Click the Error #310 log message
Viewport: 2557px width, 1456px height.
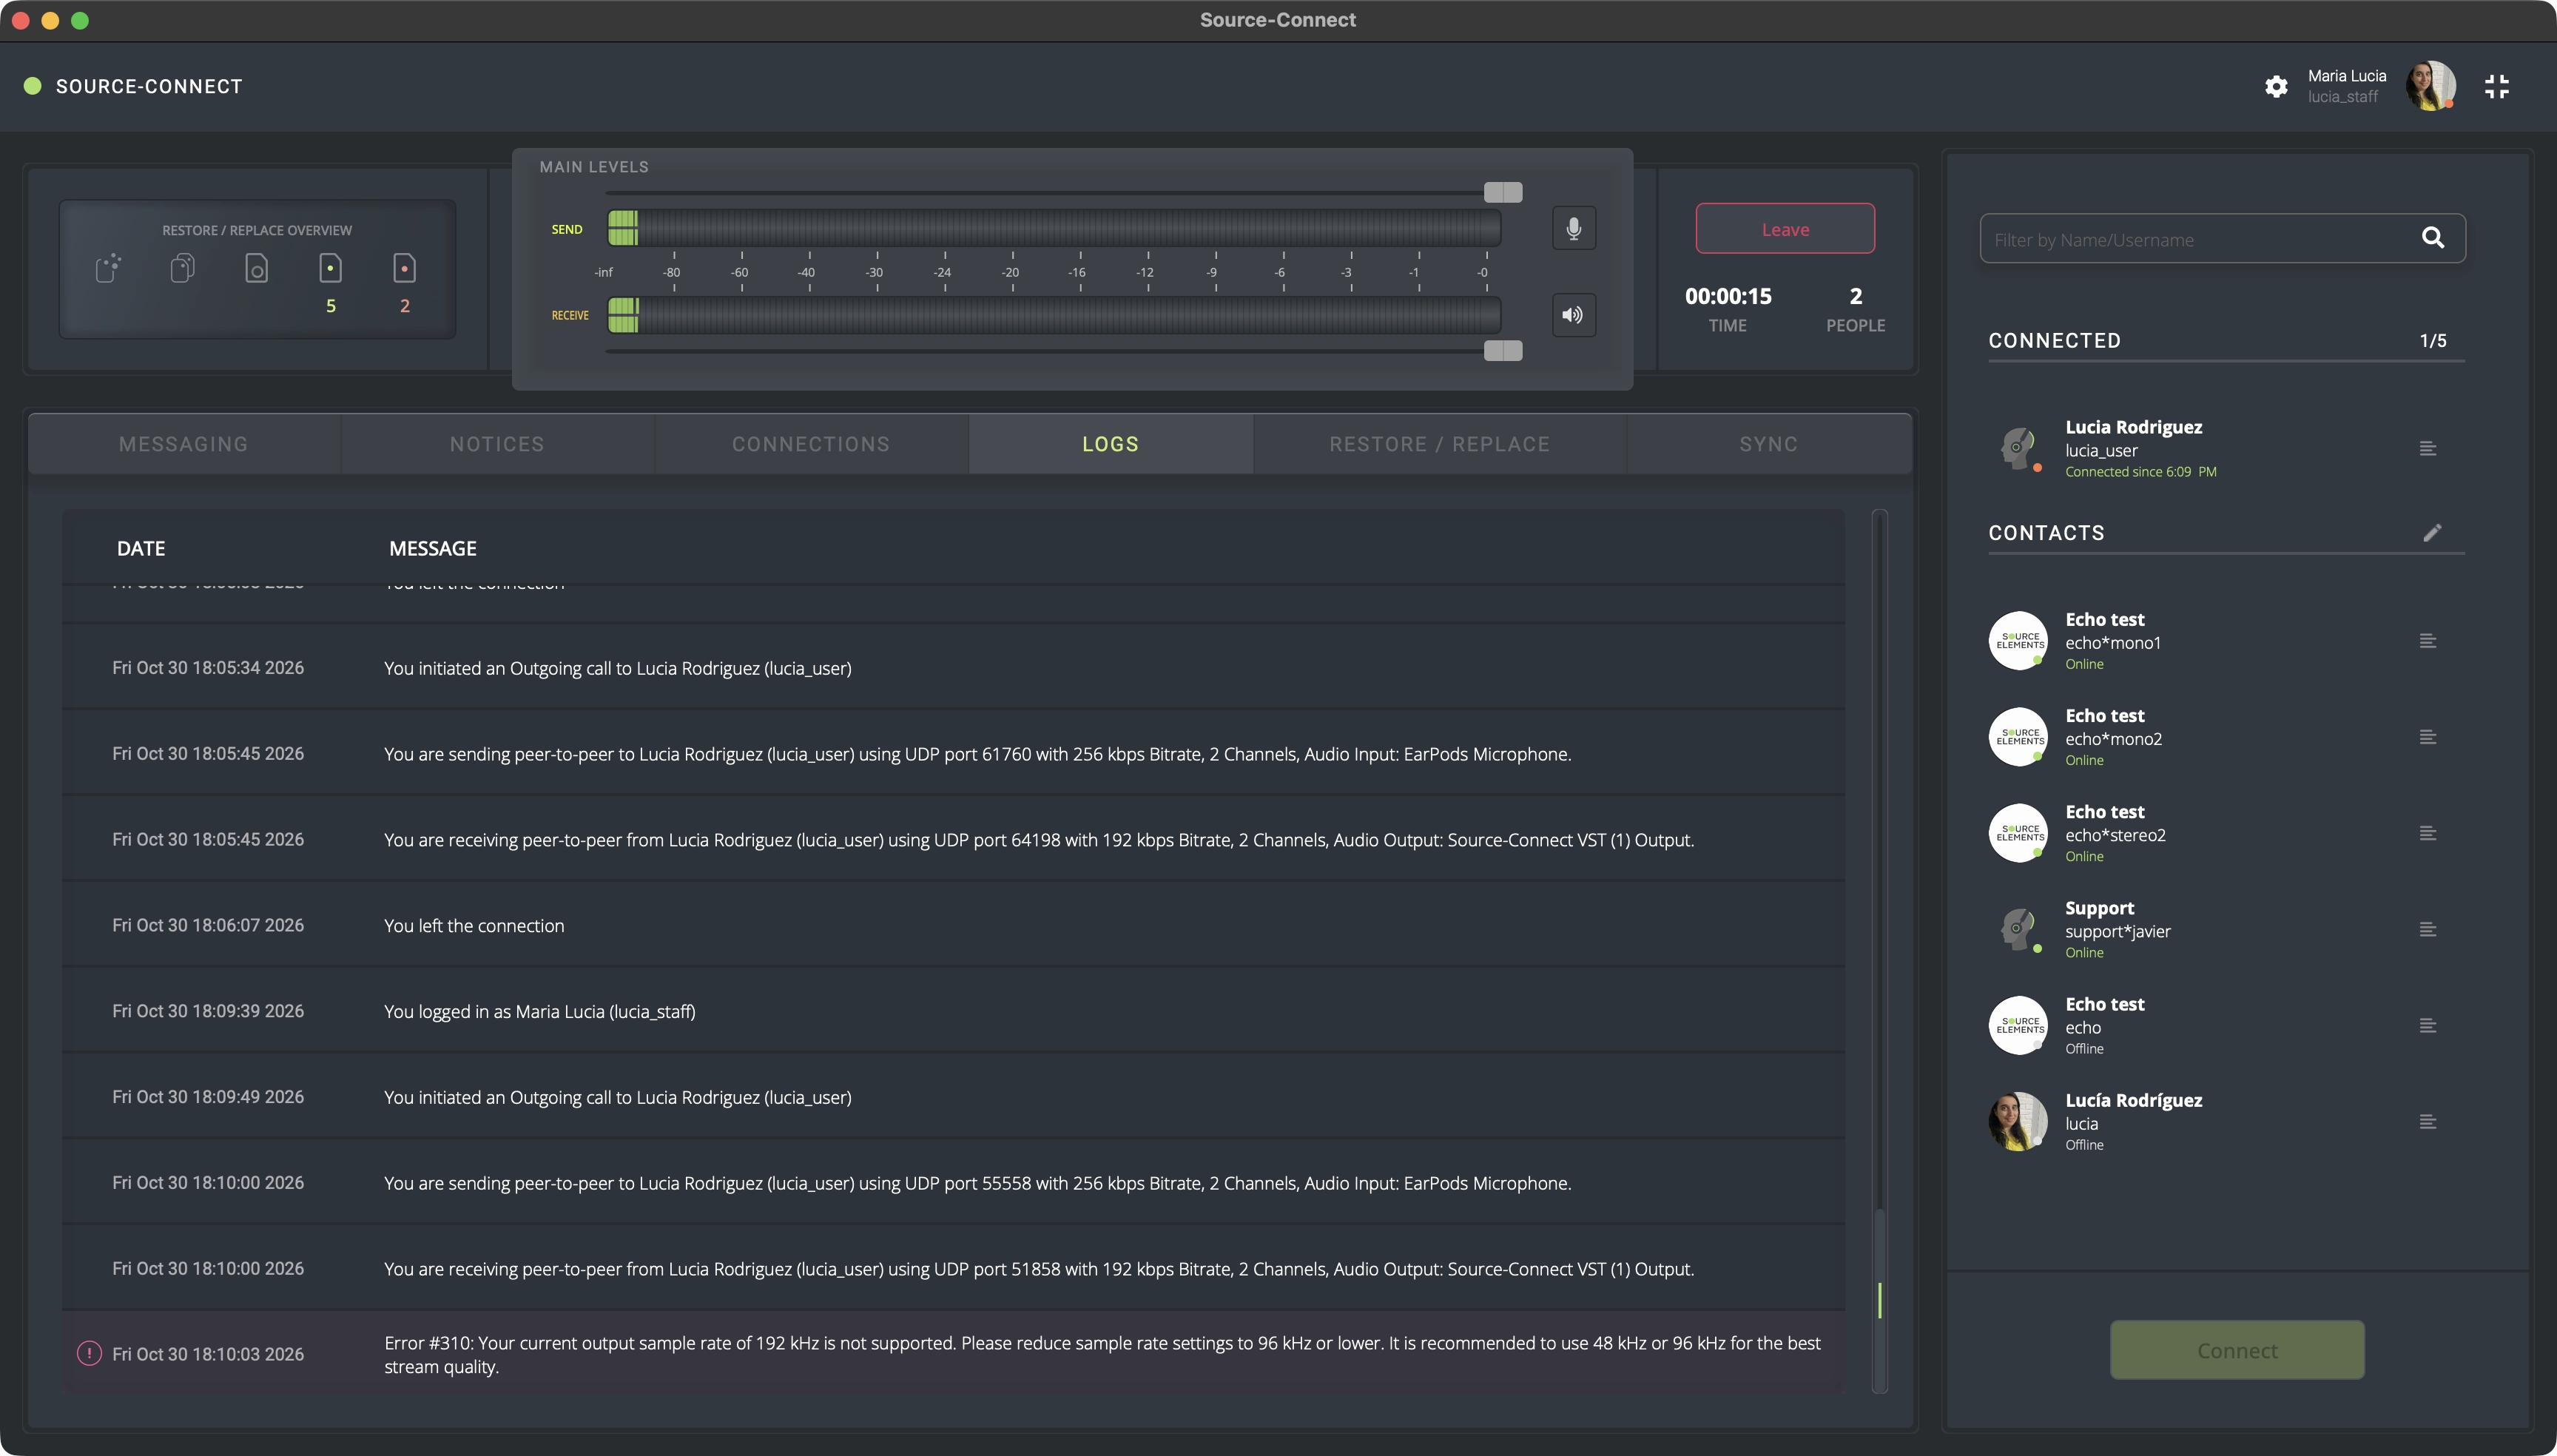[x=1102, y=1355]
